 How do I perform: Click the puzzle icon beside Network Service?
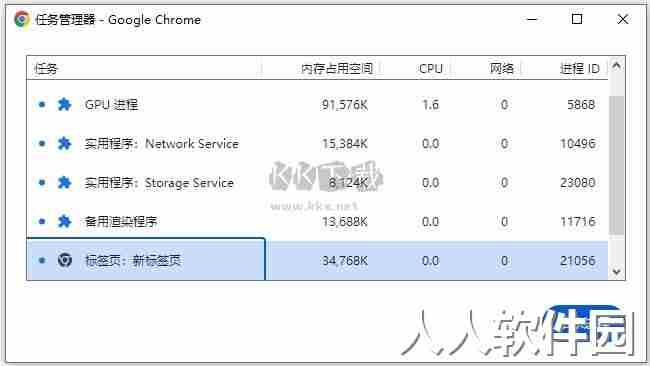[64, 143]
